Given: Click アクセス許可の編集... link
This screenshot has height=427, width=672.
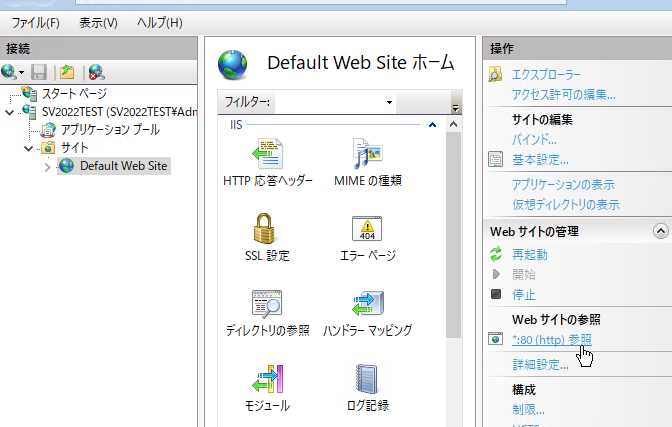Looking at the screenshot, I should coord(564,94).
